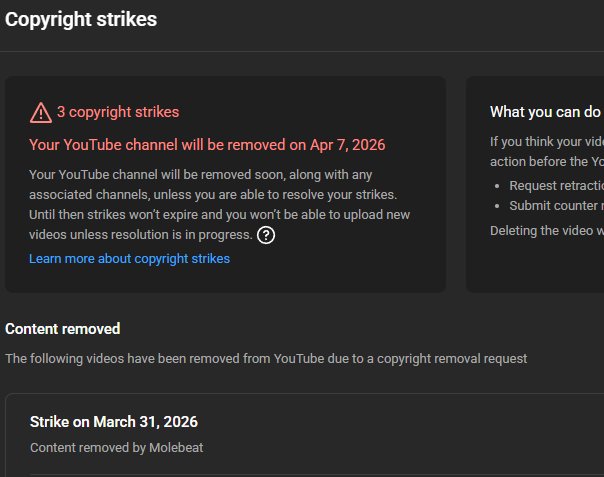Image resolution: width=604 pixels, height=477 pixels.
Task: Select the Strike on March 31, 2026 entry
Action: click(x=114, y=422)
